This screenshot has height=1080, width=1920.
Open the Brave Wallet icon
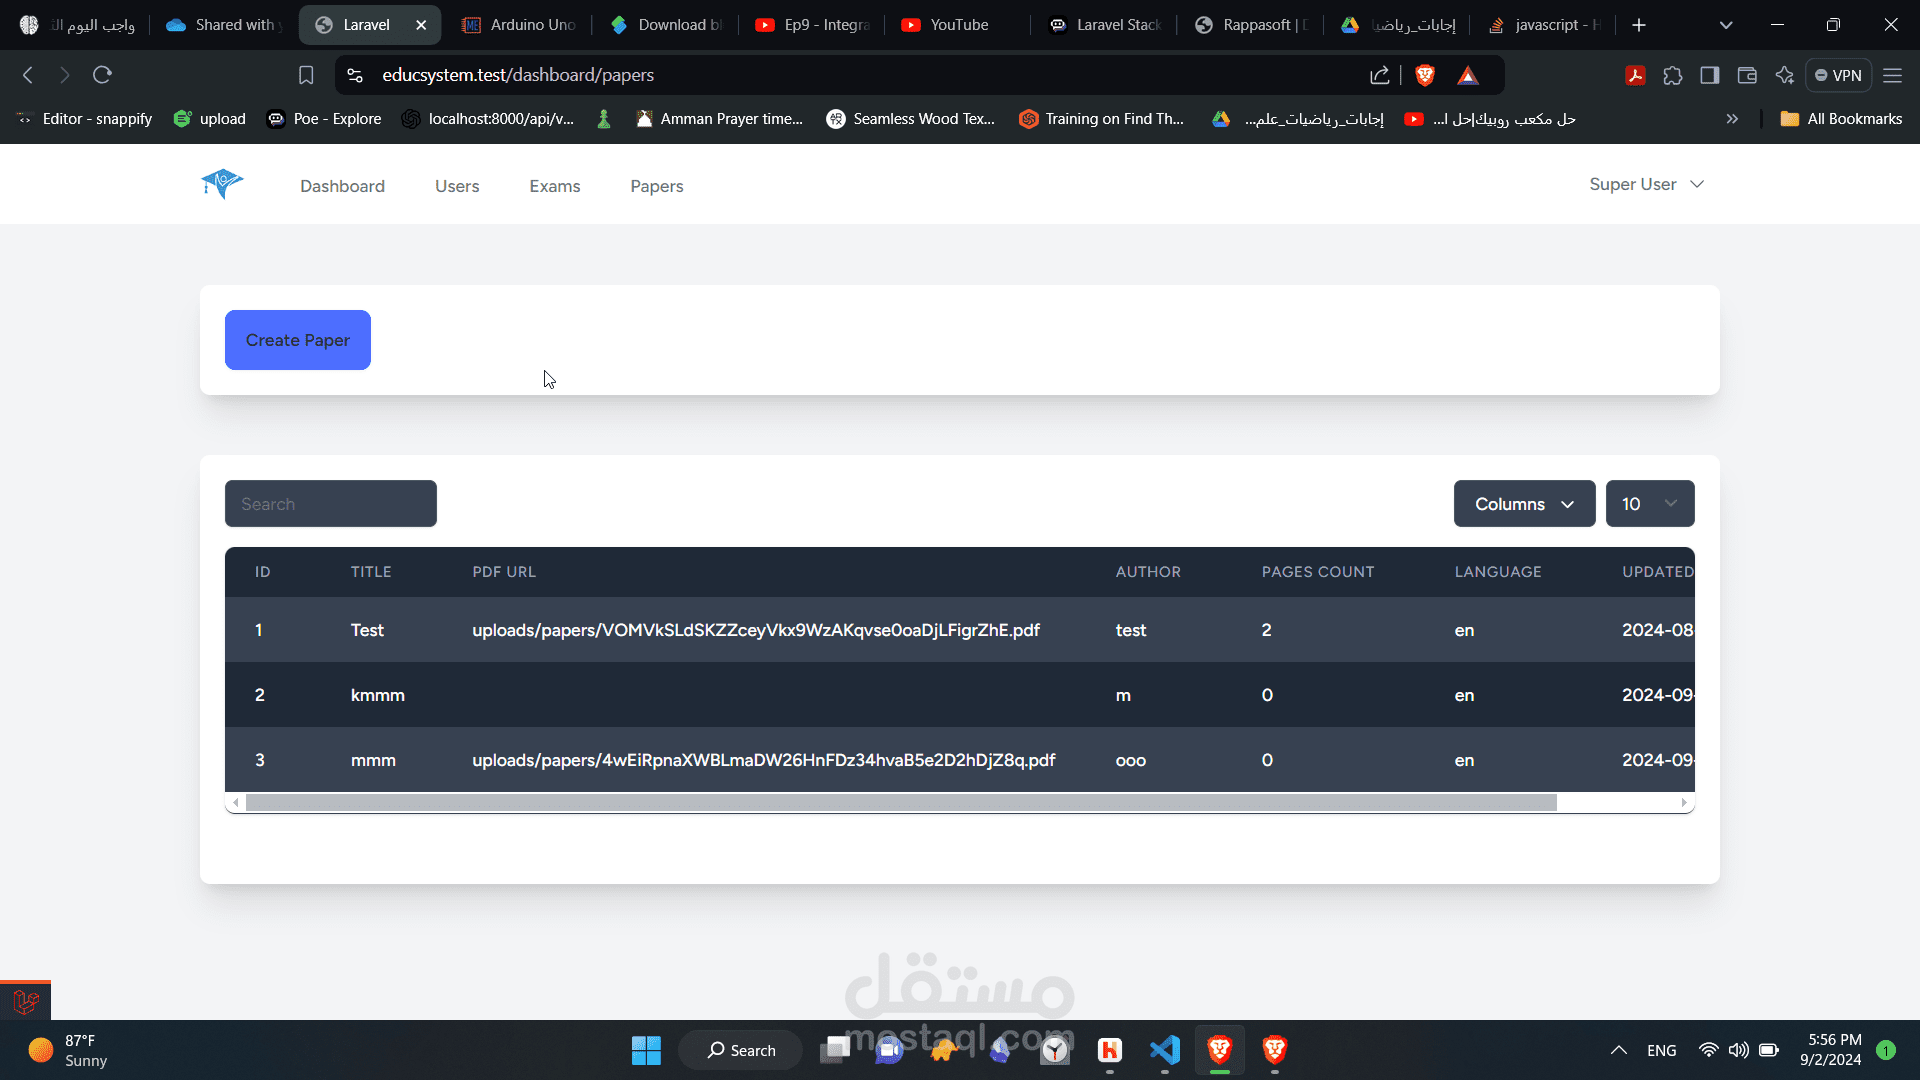[1747, 75]
